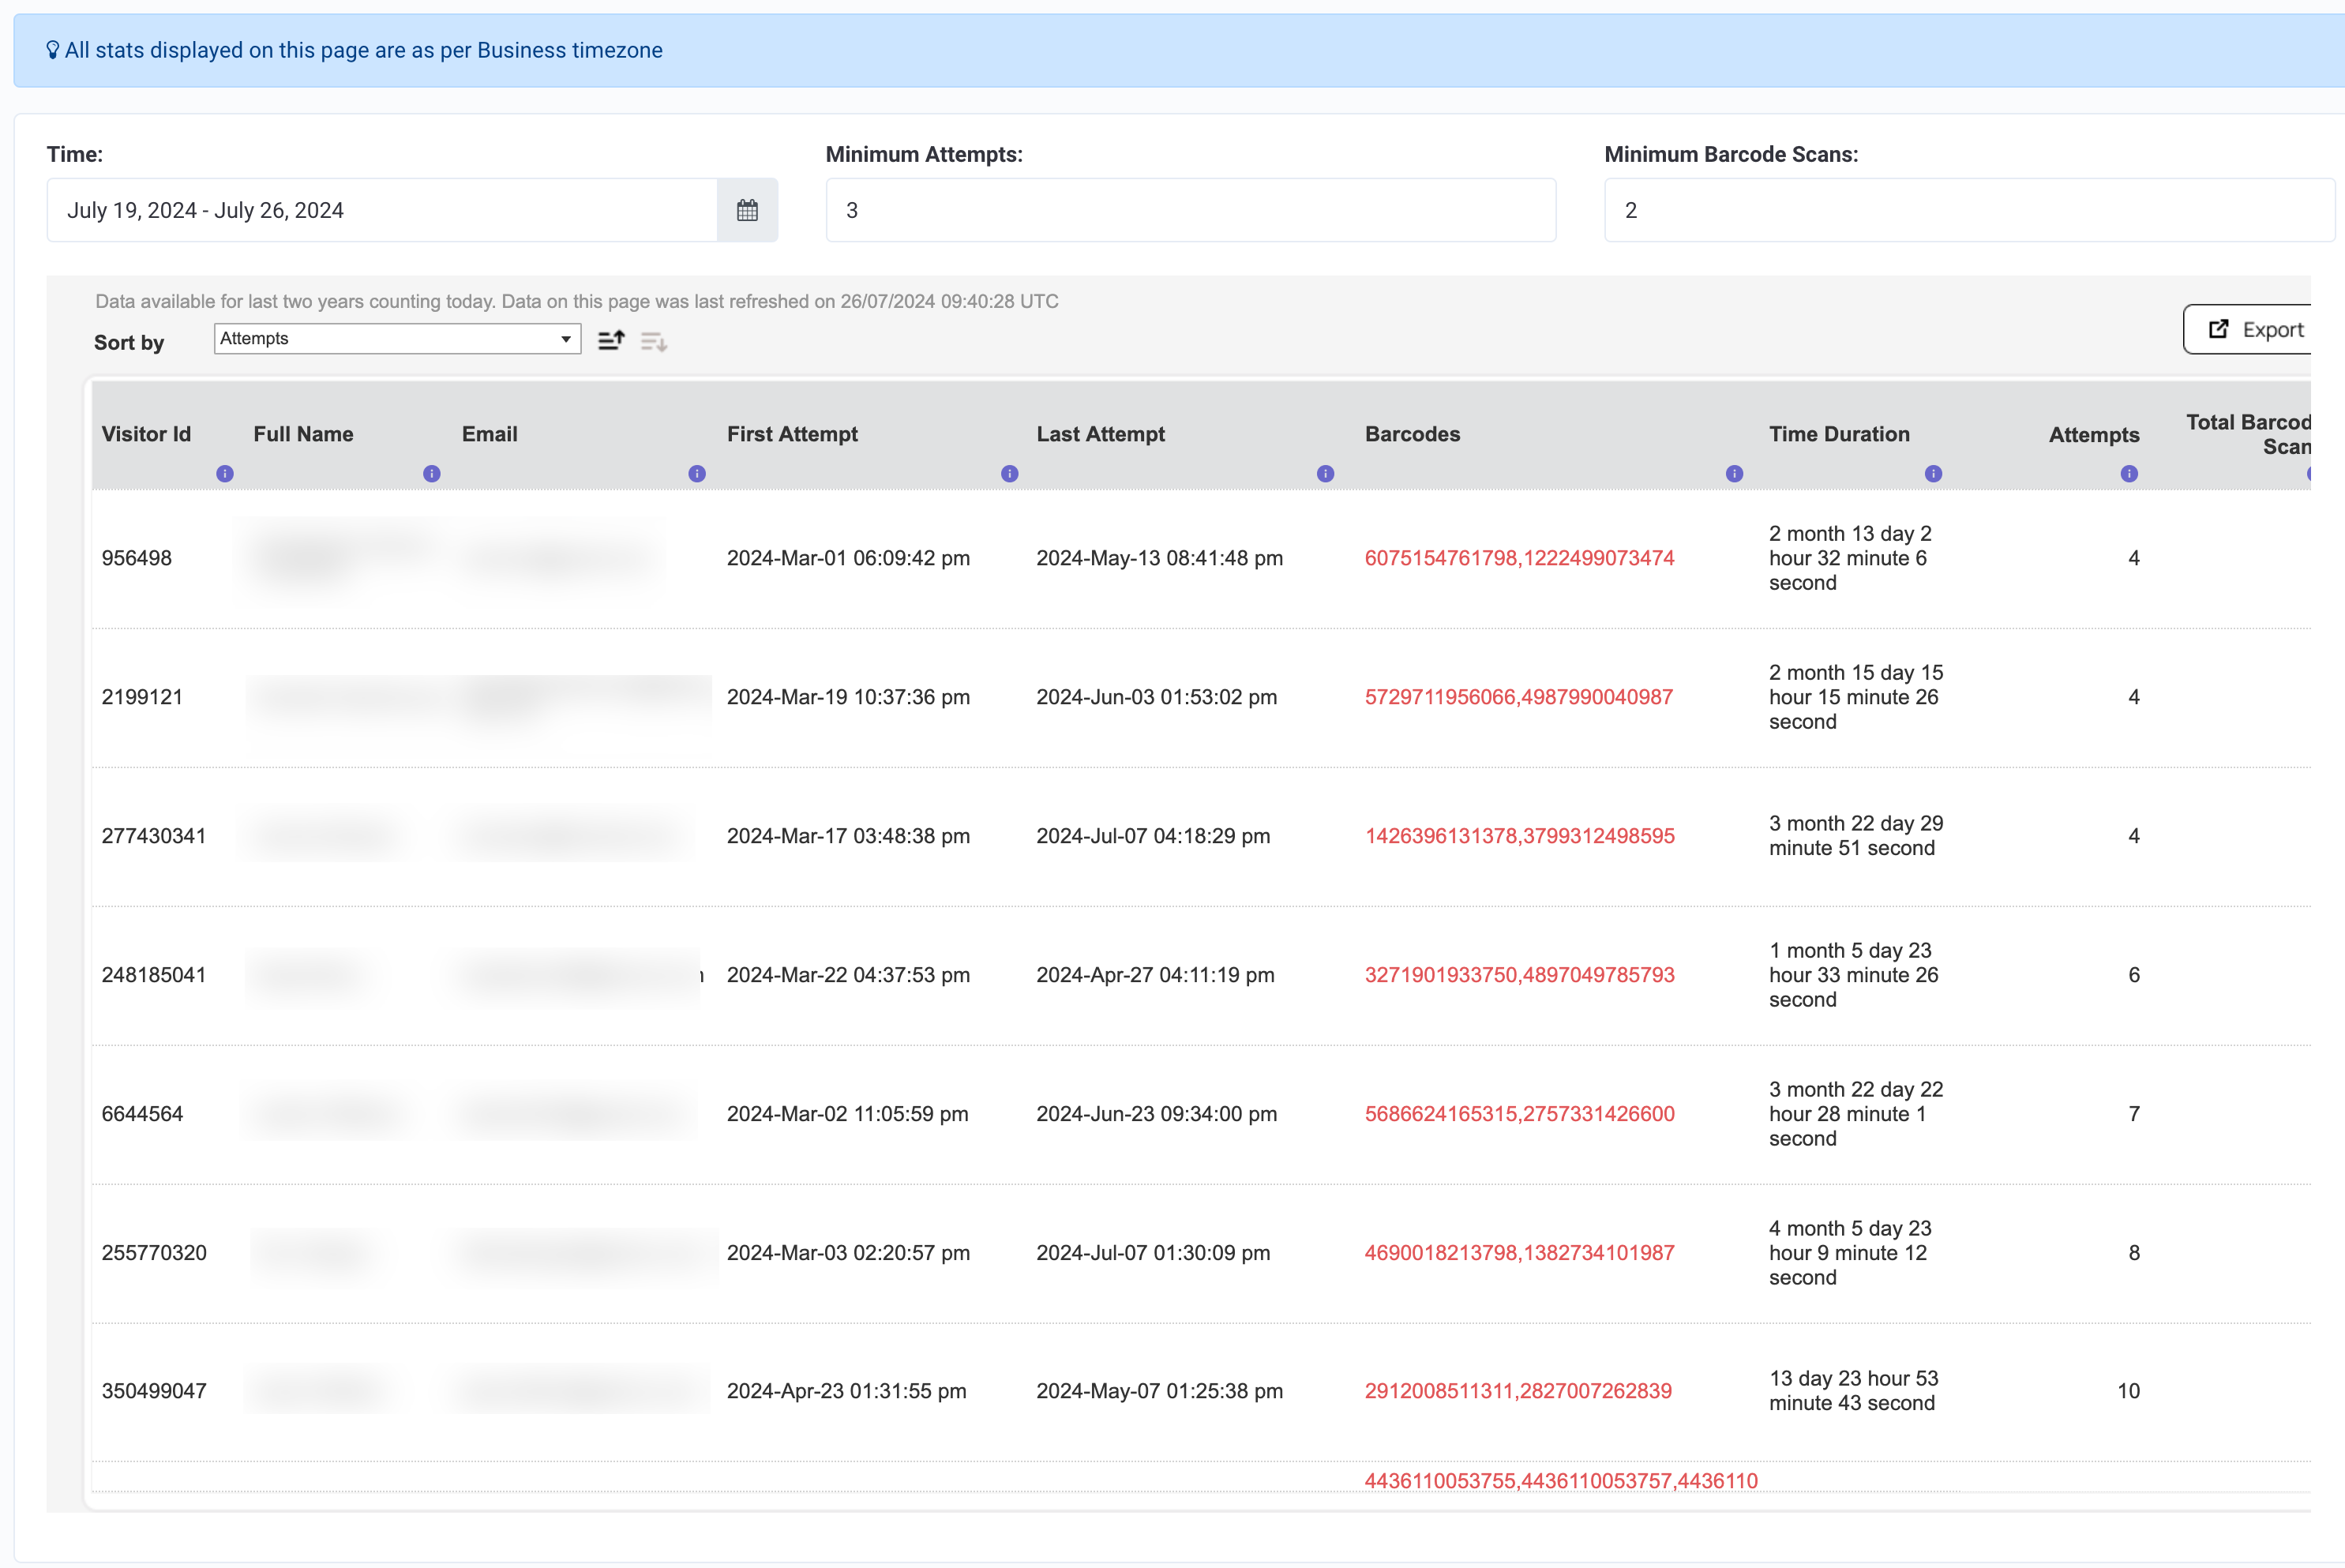Click the Last Attempt column header
Viewport: 2345px width, 1568px height.
(x=1101, y=434)
